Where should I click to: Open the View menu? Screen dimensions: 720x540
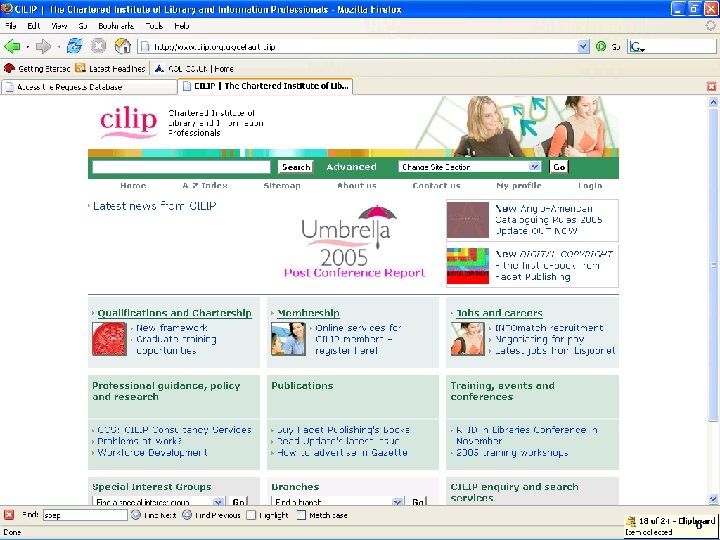tap(60, 26)
